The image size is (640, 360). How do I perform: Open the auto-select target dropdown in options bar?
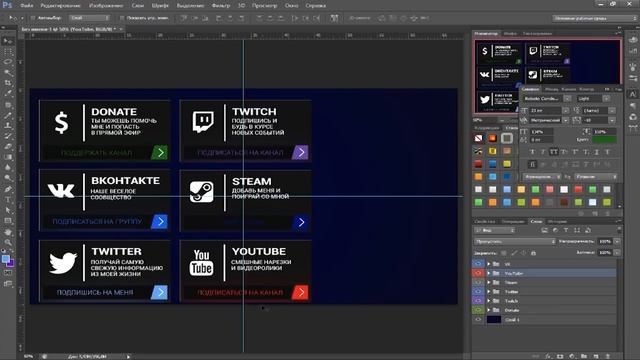[89, 18]
